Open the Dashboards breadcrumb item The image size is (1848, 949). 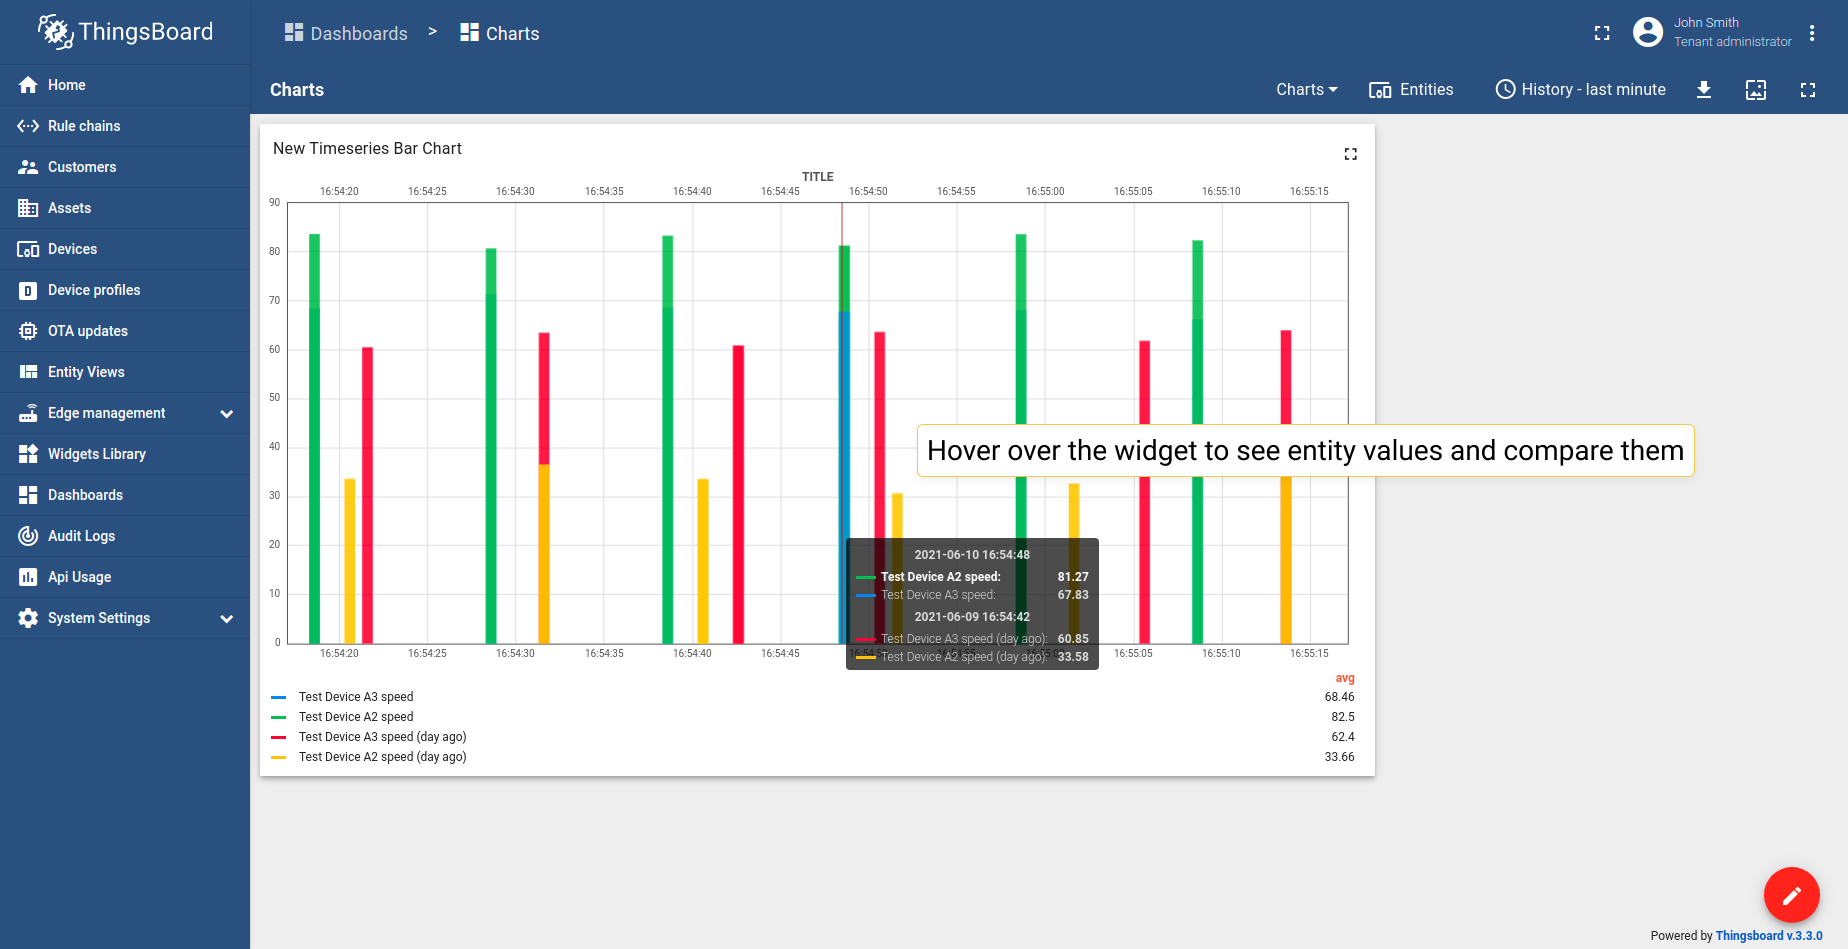346,33
